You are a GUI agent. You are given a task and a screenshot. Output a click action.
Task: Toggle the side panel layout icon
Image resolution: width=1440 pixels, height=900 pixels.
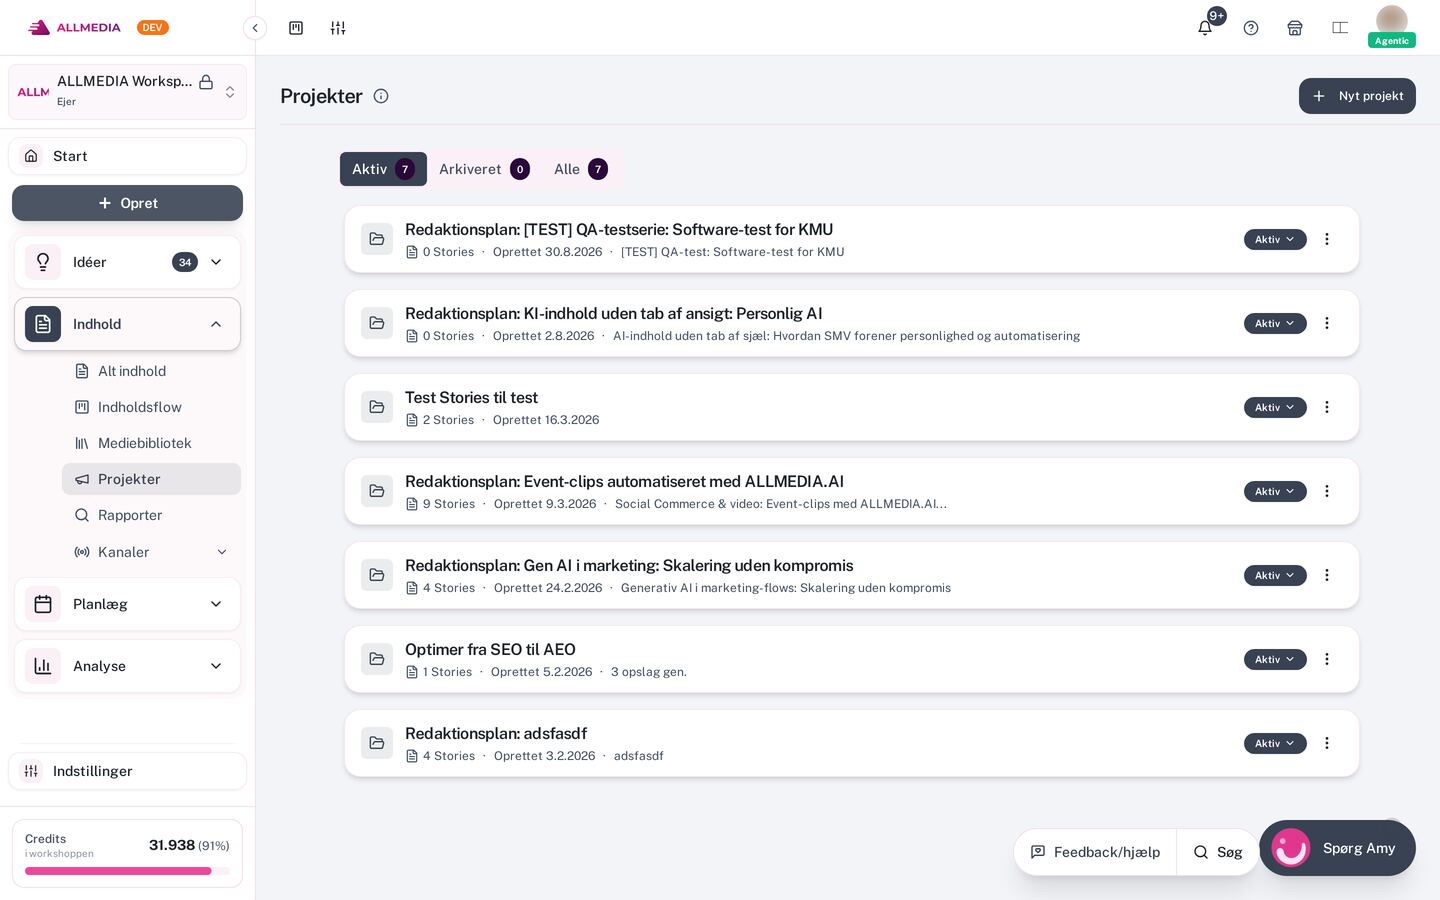coord(1340,28)
